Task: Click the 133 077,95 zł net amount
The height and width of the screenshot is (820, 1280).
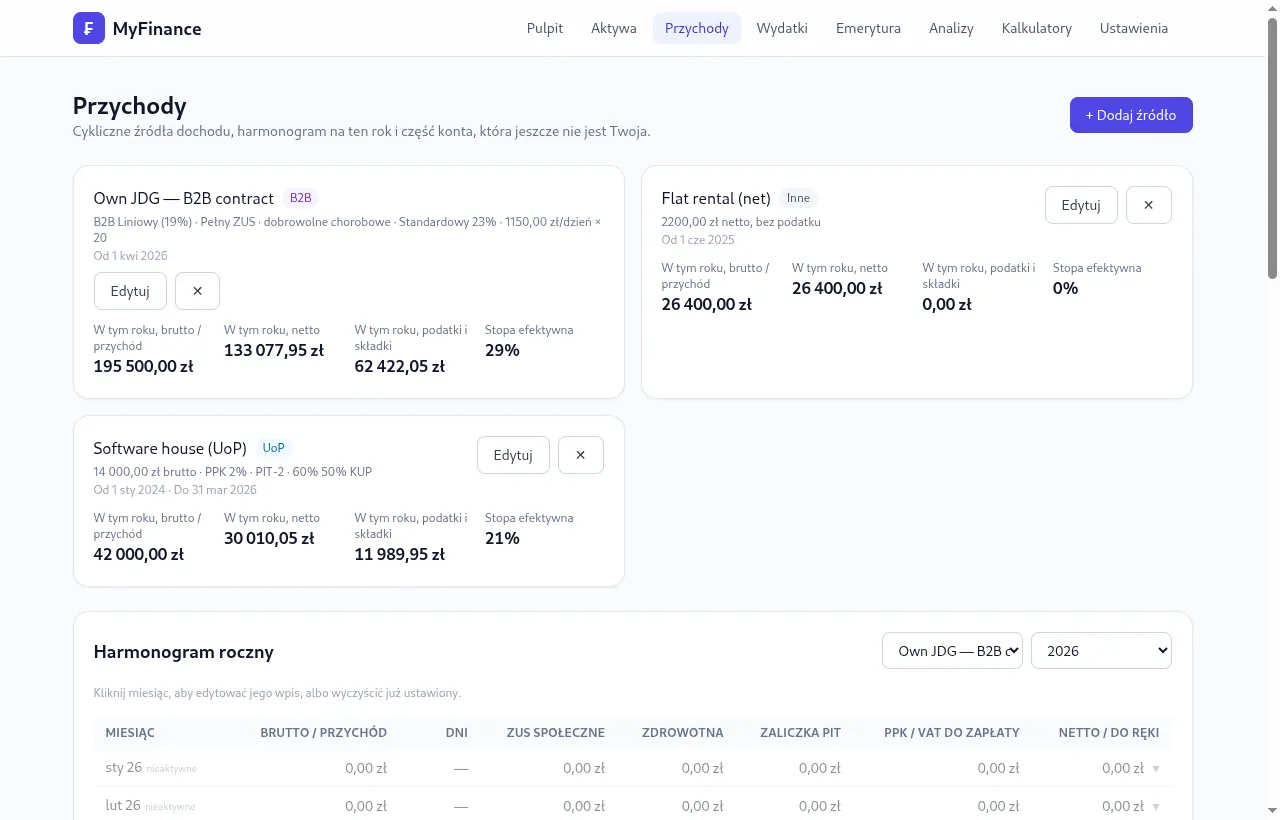Action: click(274, 350)
